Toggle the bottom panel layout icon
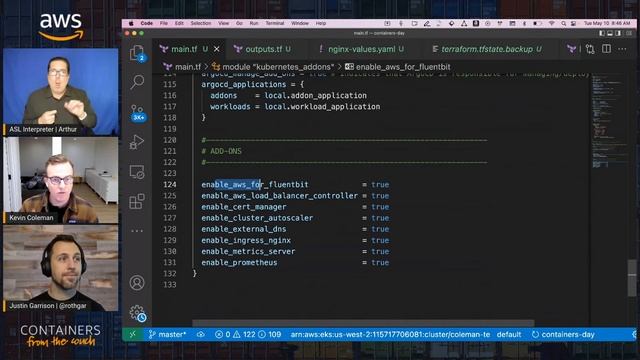The image size is (640, 360). coord(610,33)
